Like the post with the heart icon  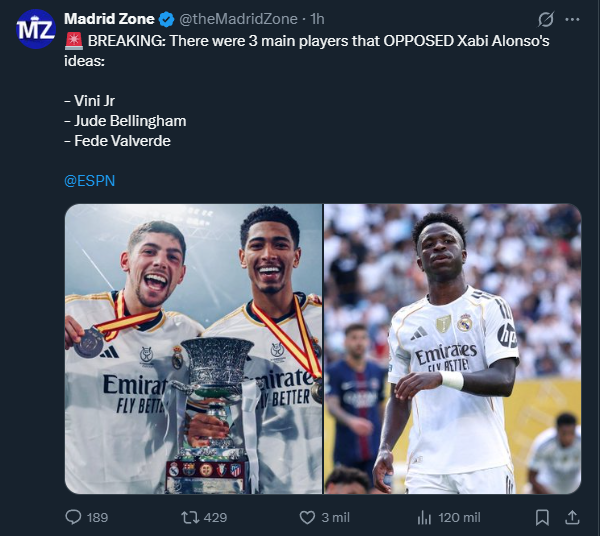tap(307, 517)
